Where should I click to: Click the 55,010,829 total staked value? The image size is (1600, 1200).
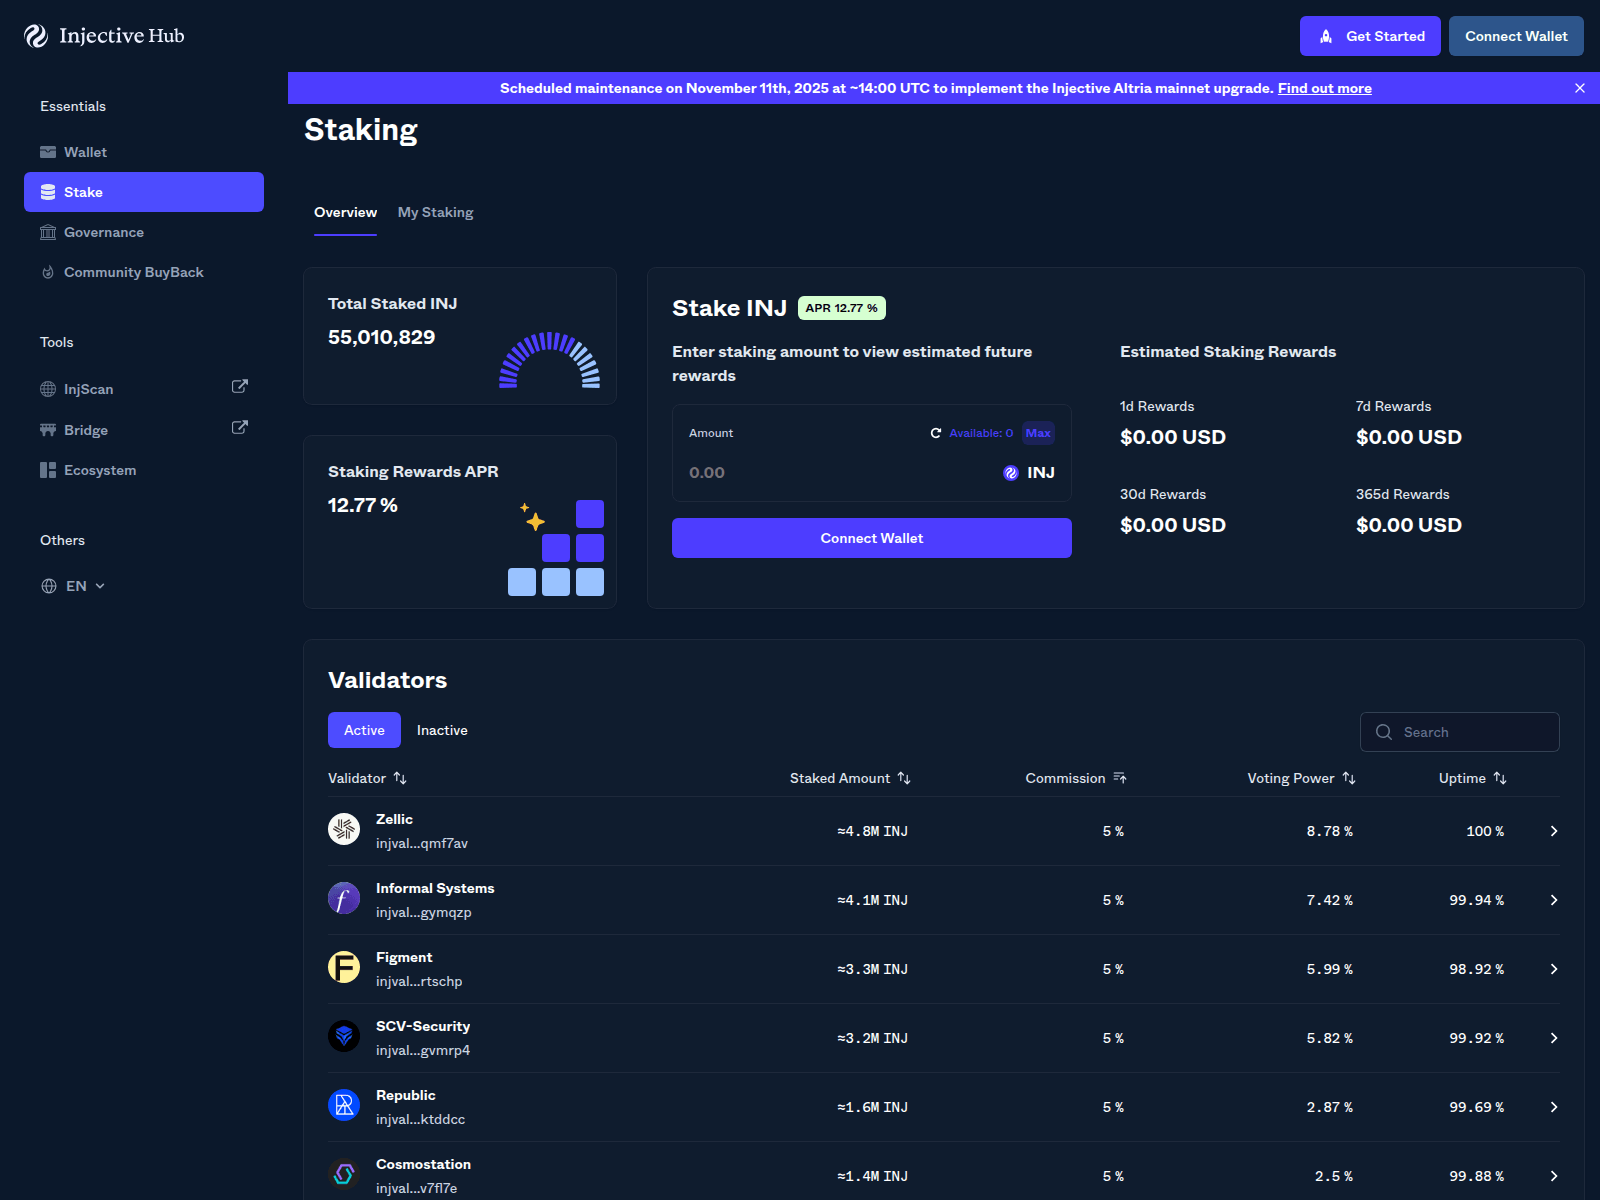coord(382,337)
